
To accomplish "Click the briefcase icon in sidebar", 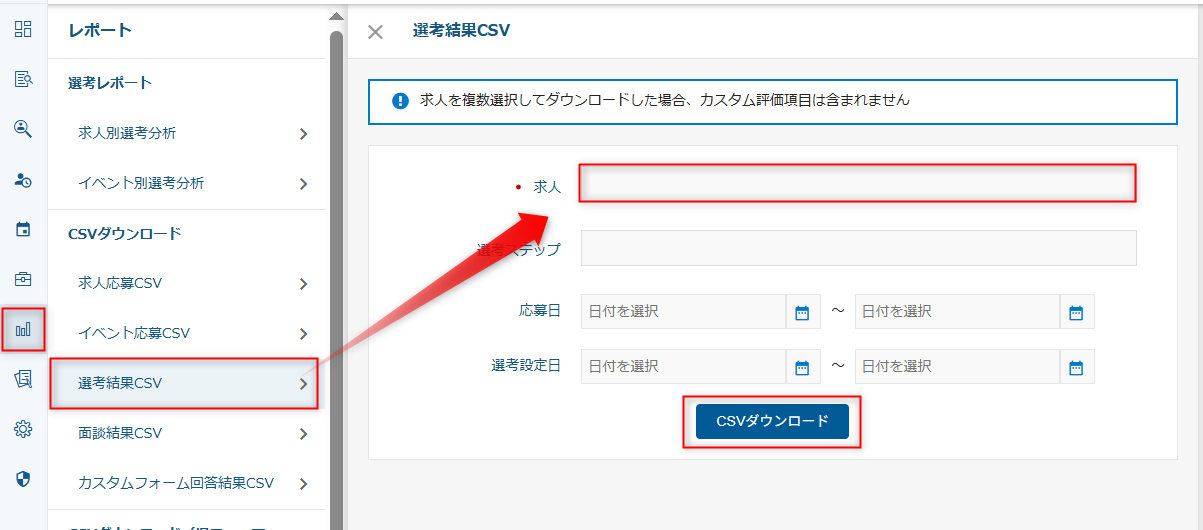I will (x=23, y=279).
